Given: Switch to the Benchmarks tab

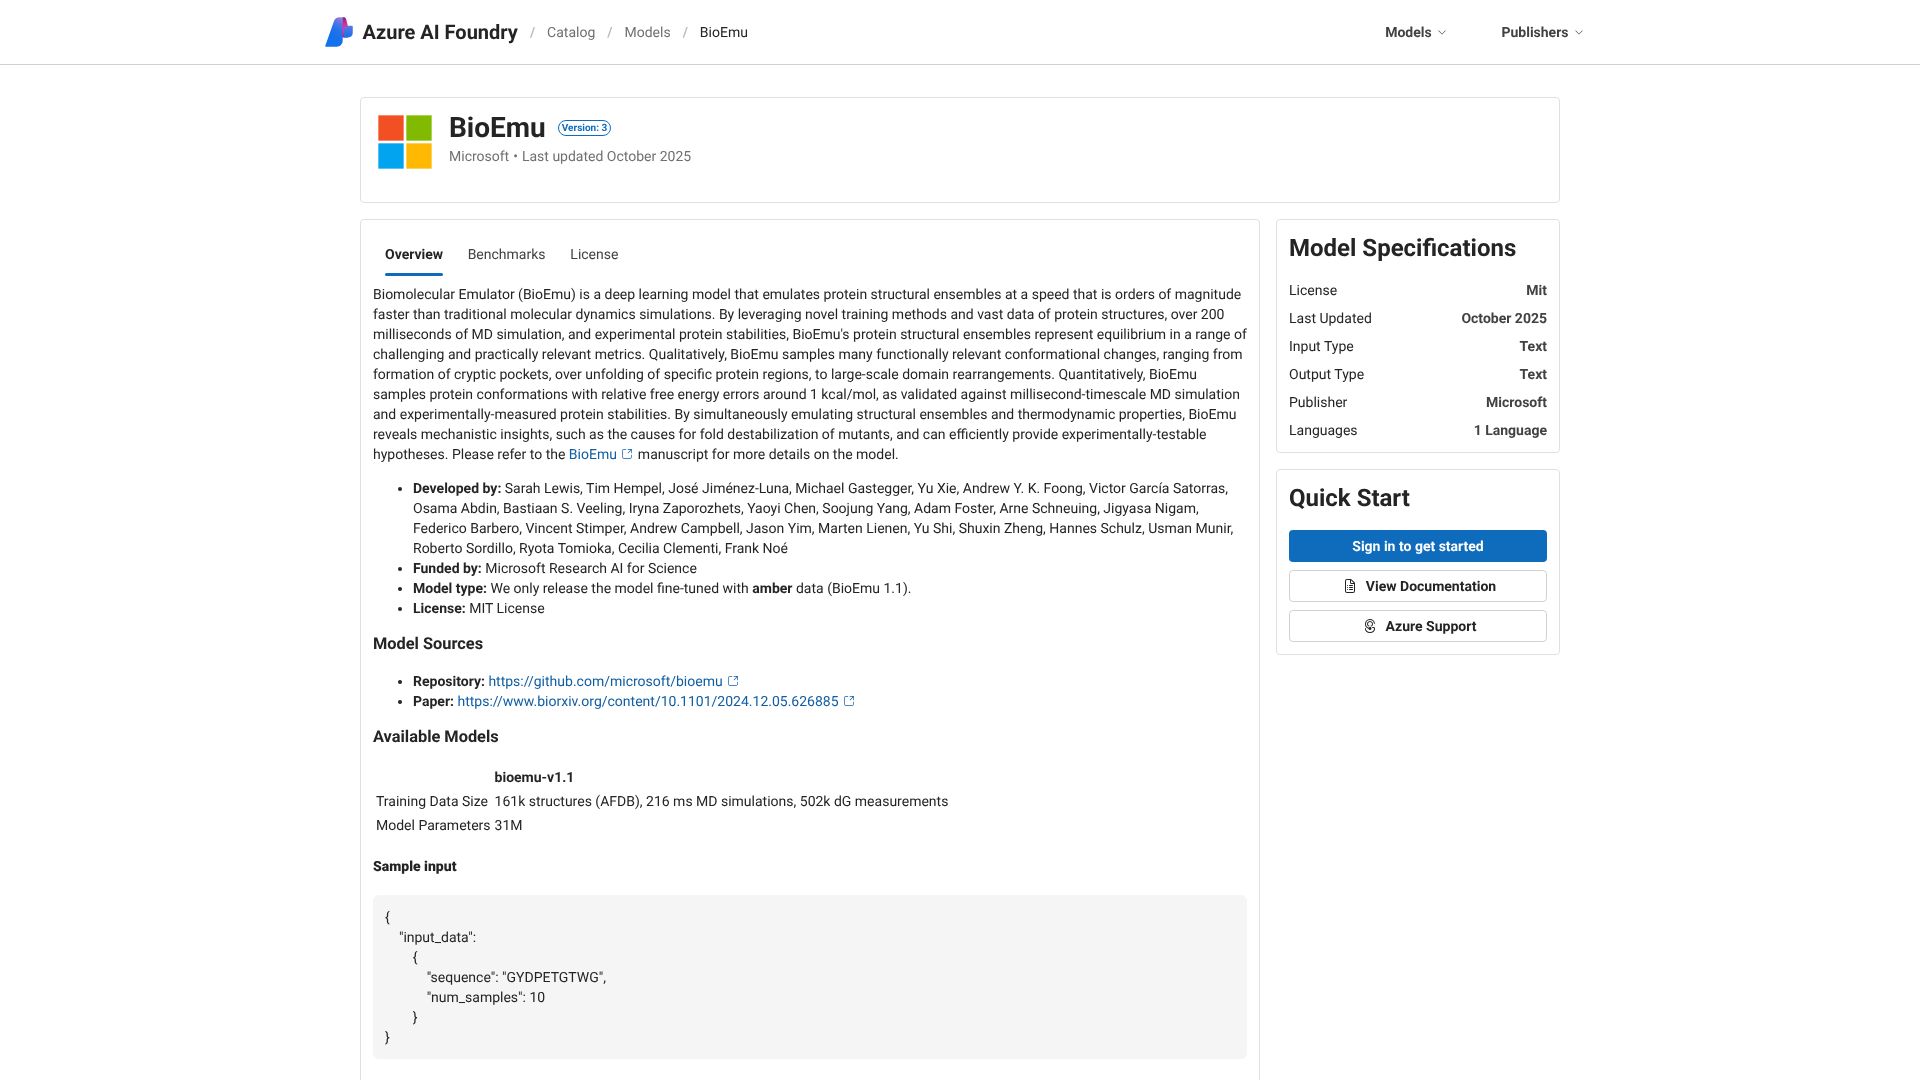Looking at the screenshot, I should point(506,254).
